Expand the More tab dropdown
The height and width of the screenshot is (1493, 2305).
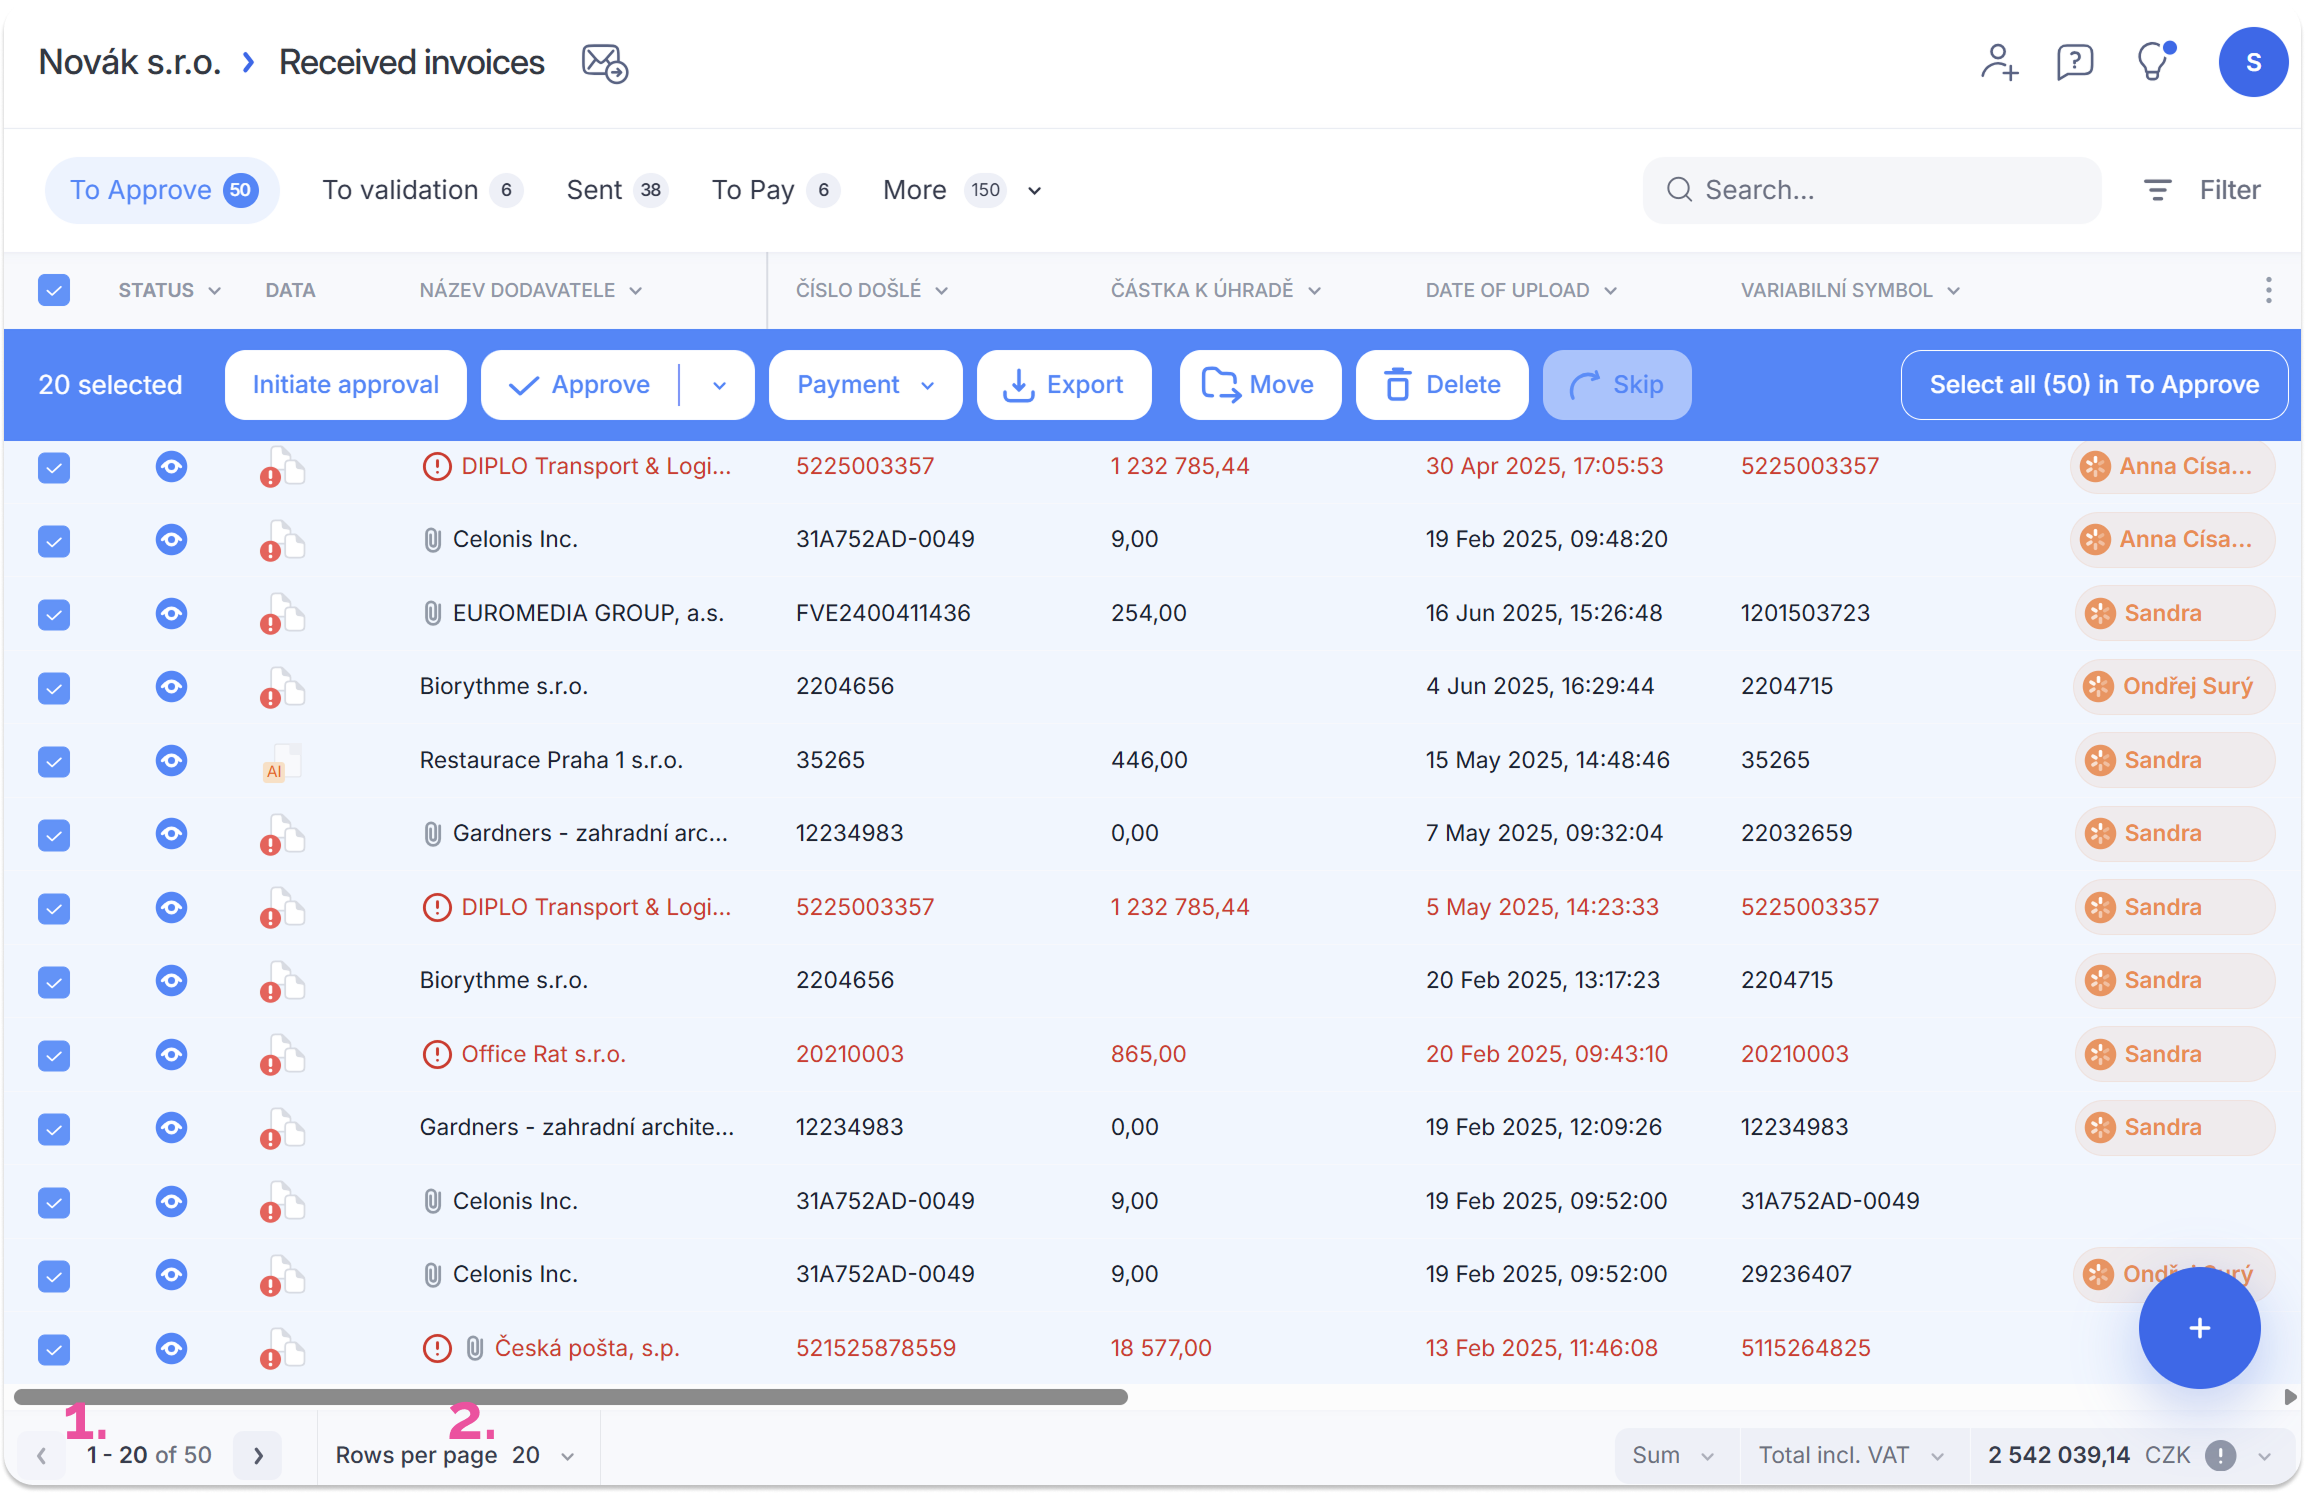[x=1034, y=190]
